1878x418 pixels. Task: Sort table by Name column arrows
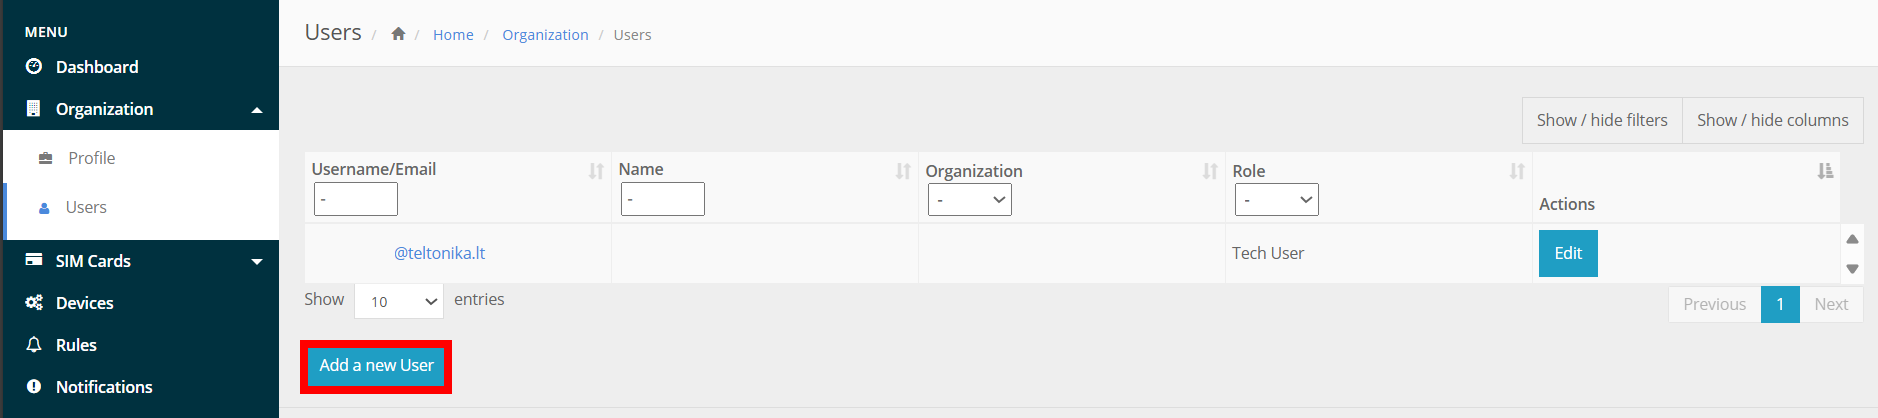[903, 171]
